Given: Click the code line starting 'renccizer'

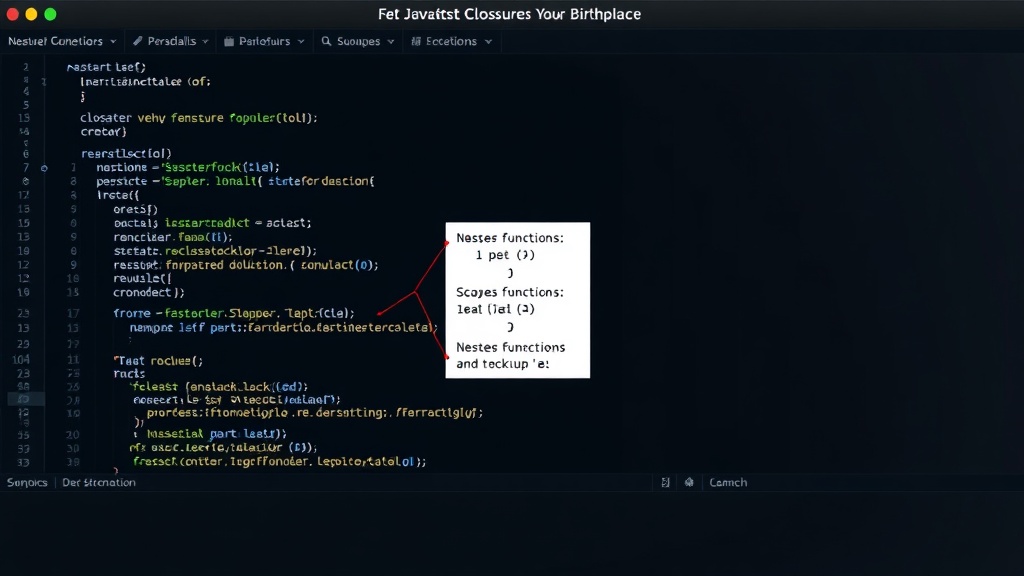Looking at the screenshot, I should (172, 237).
